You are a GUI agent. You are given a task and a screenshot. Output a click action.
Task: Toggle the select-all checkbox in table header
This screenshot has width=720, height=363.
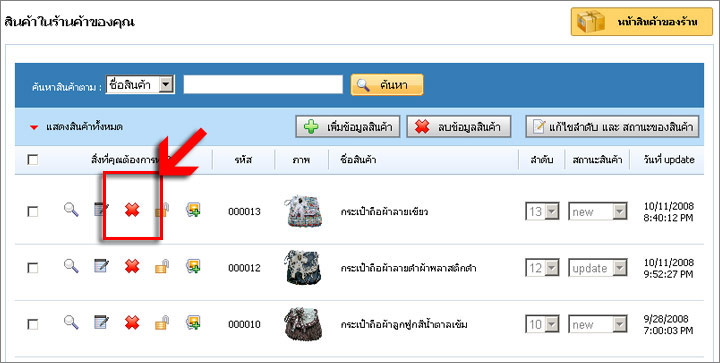pyautogui.click(x=33, y=160)
